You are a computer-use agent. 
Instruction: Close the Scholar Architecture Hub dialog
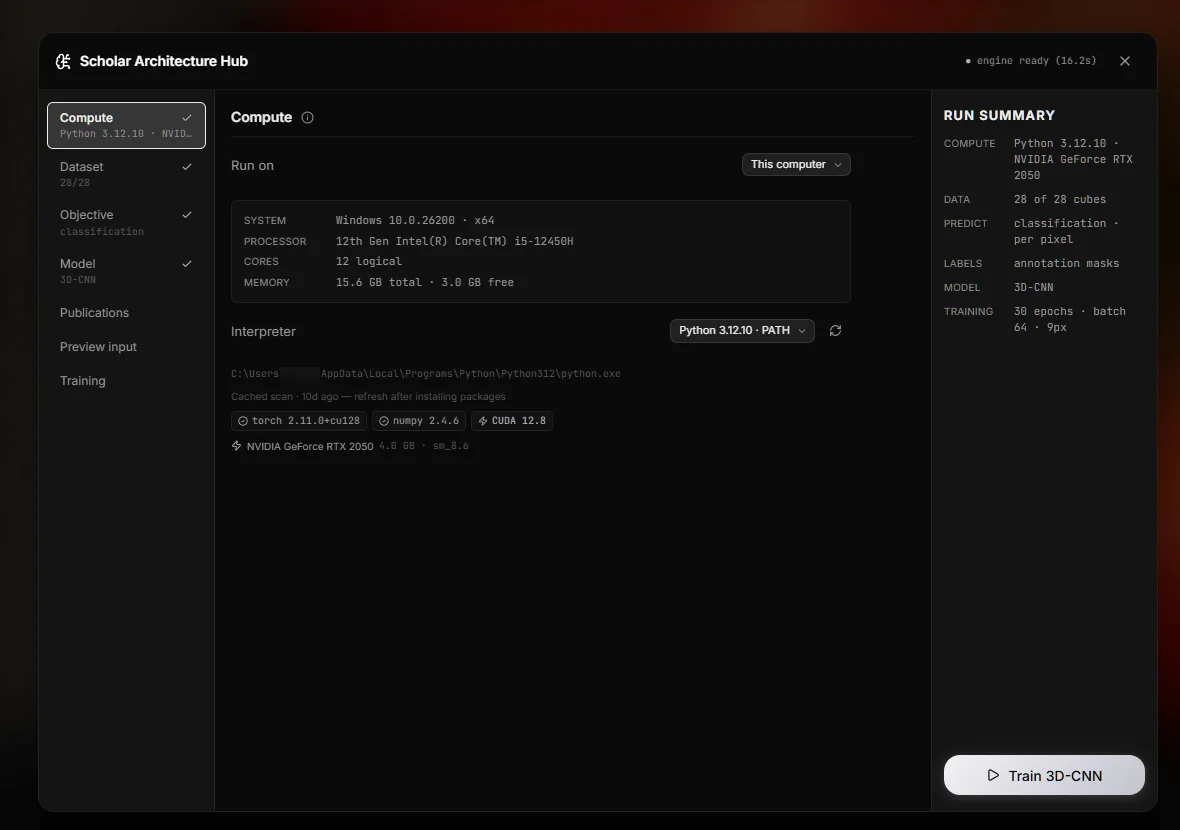click(1124, 61)
